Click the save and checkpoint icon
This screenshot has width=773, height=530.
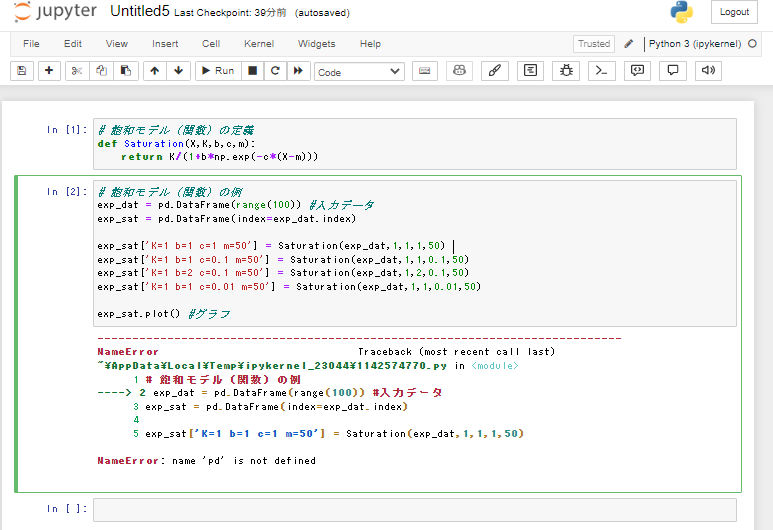[22, 71]
